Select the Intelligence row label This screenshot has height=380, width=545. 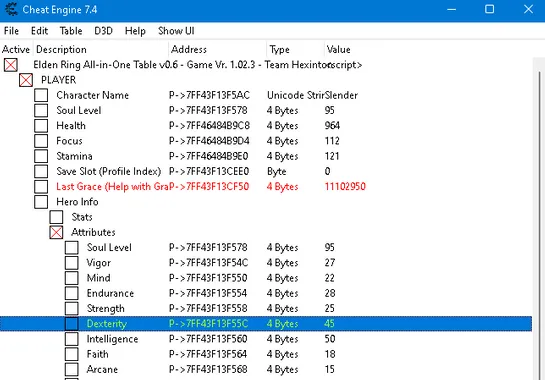click(x=112, y=339)
